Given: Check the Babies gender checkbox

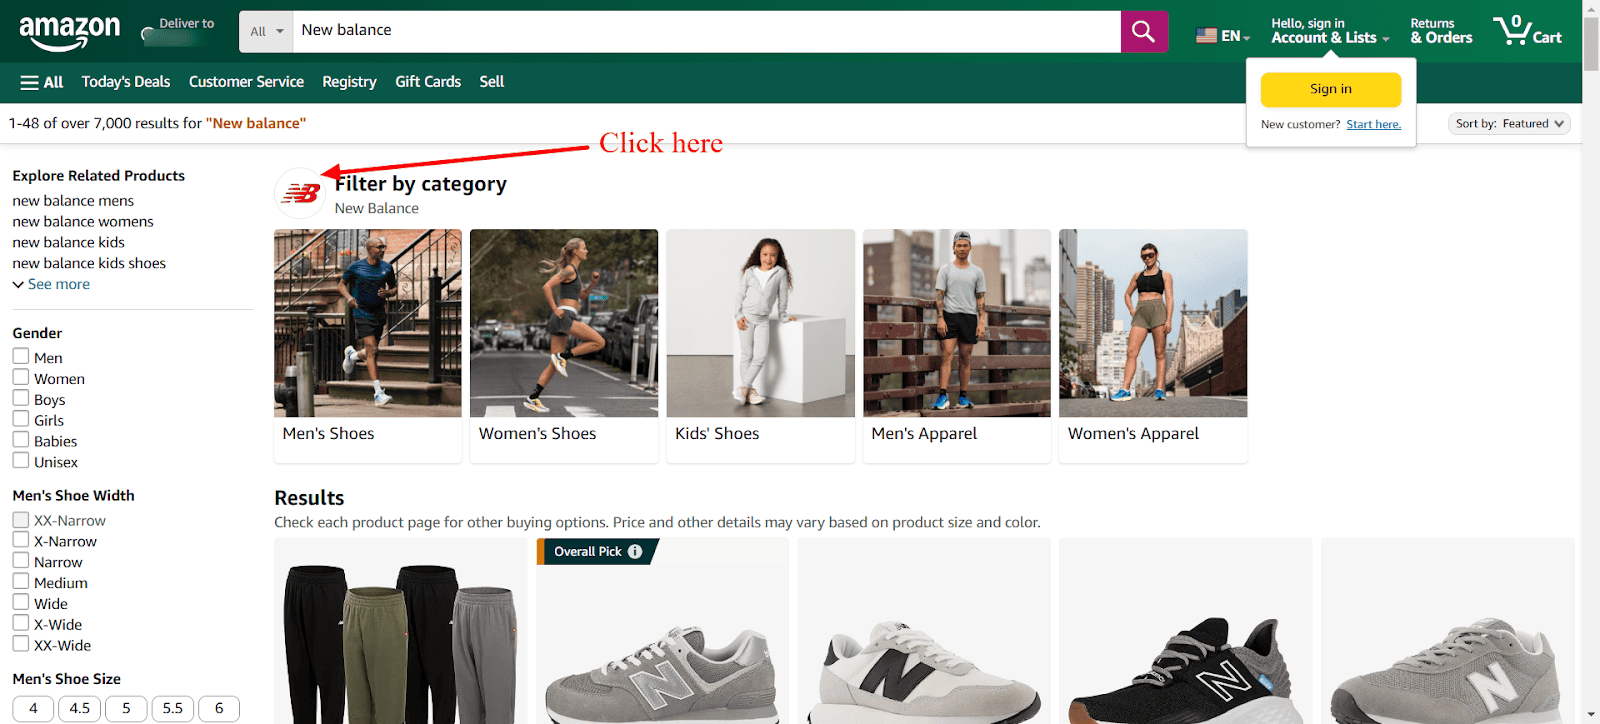Looking at the screenshot, I should (20, 440).
